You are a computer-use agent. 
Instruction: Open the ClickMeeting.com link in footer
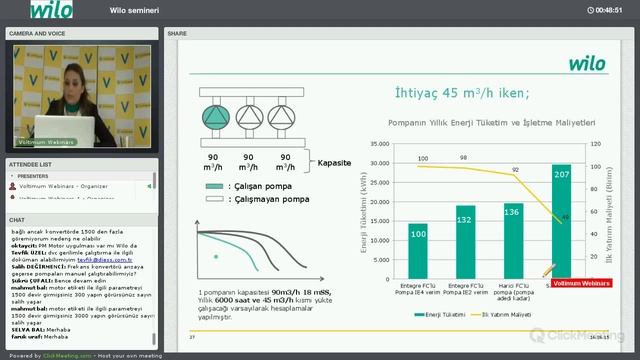67,356
